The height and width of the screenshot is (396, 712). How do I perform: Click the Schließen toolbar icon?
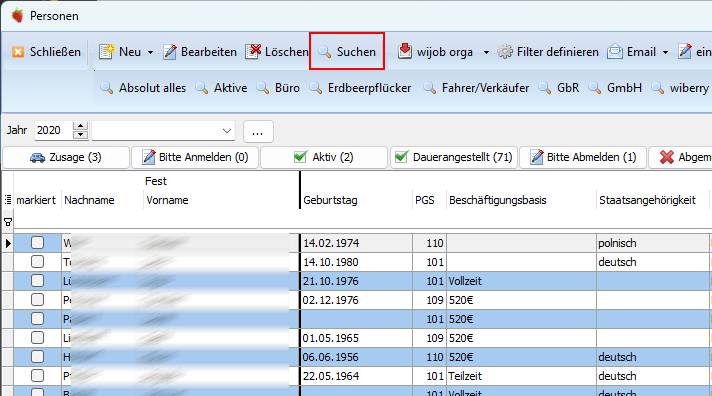point(18,52)
